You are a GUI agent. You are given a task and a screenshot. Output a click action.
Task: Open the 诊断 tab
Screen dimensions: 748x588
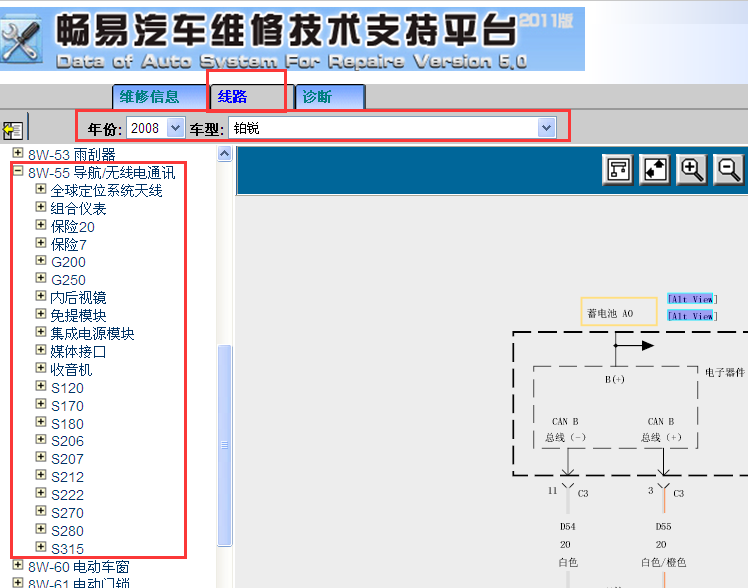point(330,97)
